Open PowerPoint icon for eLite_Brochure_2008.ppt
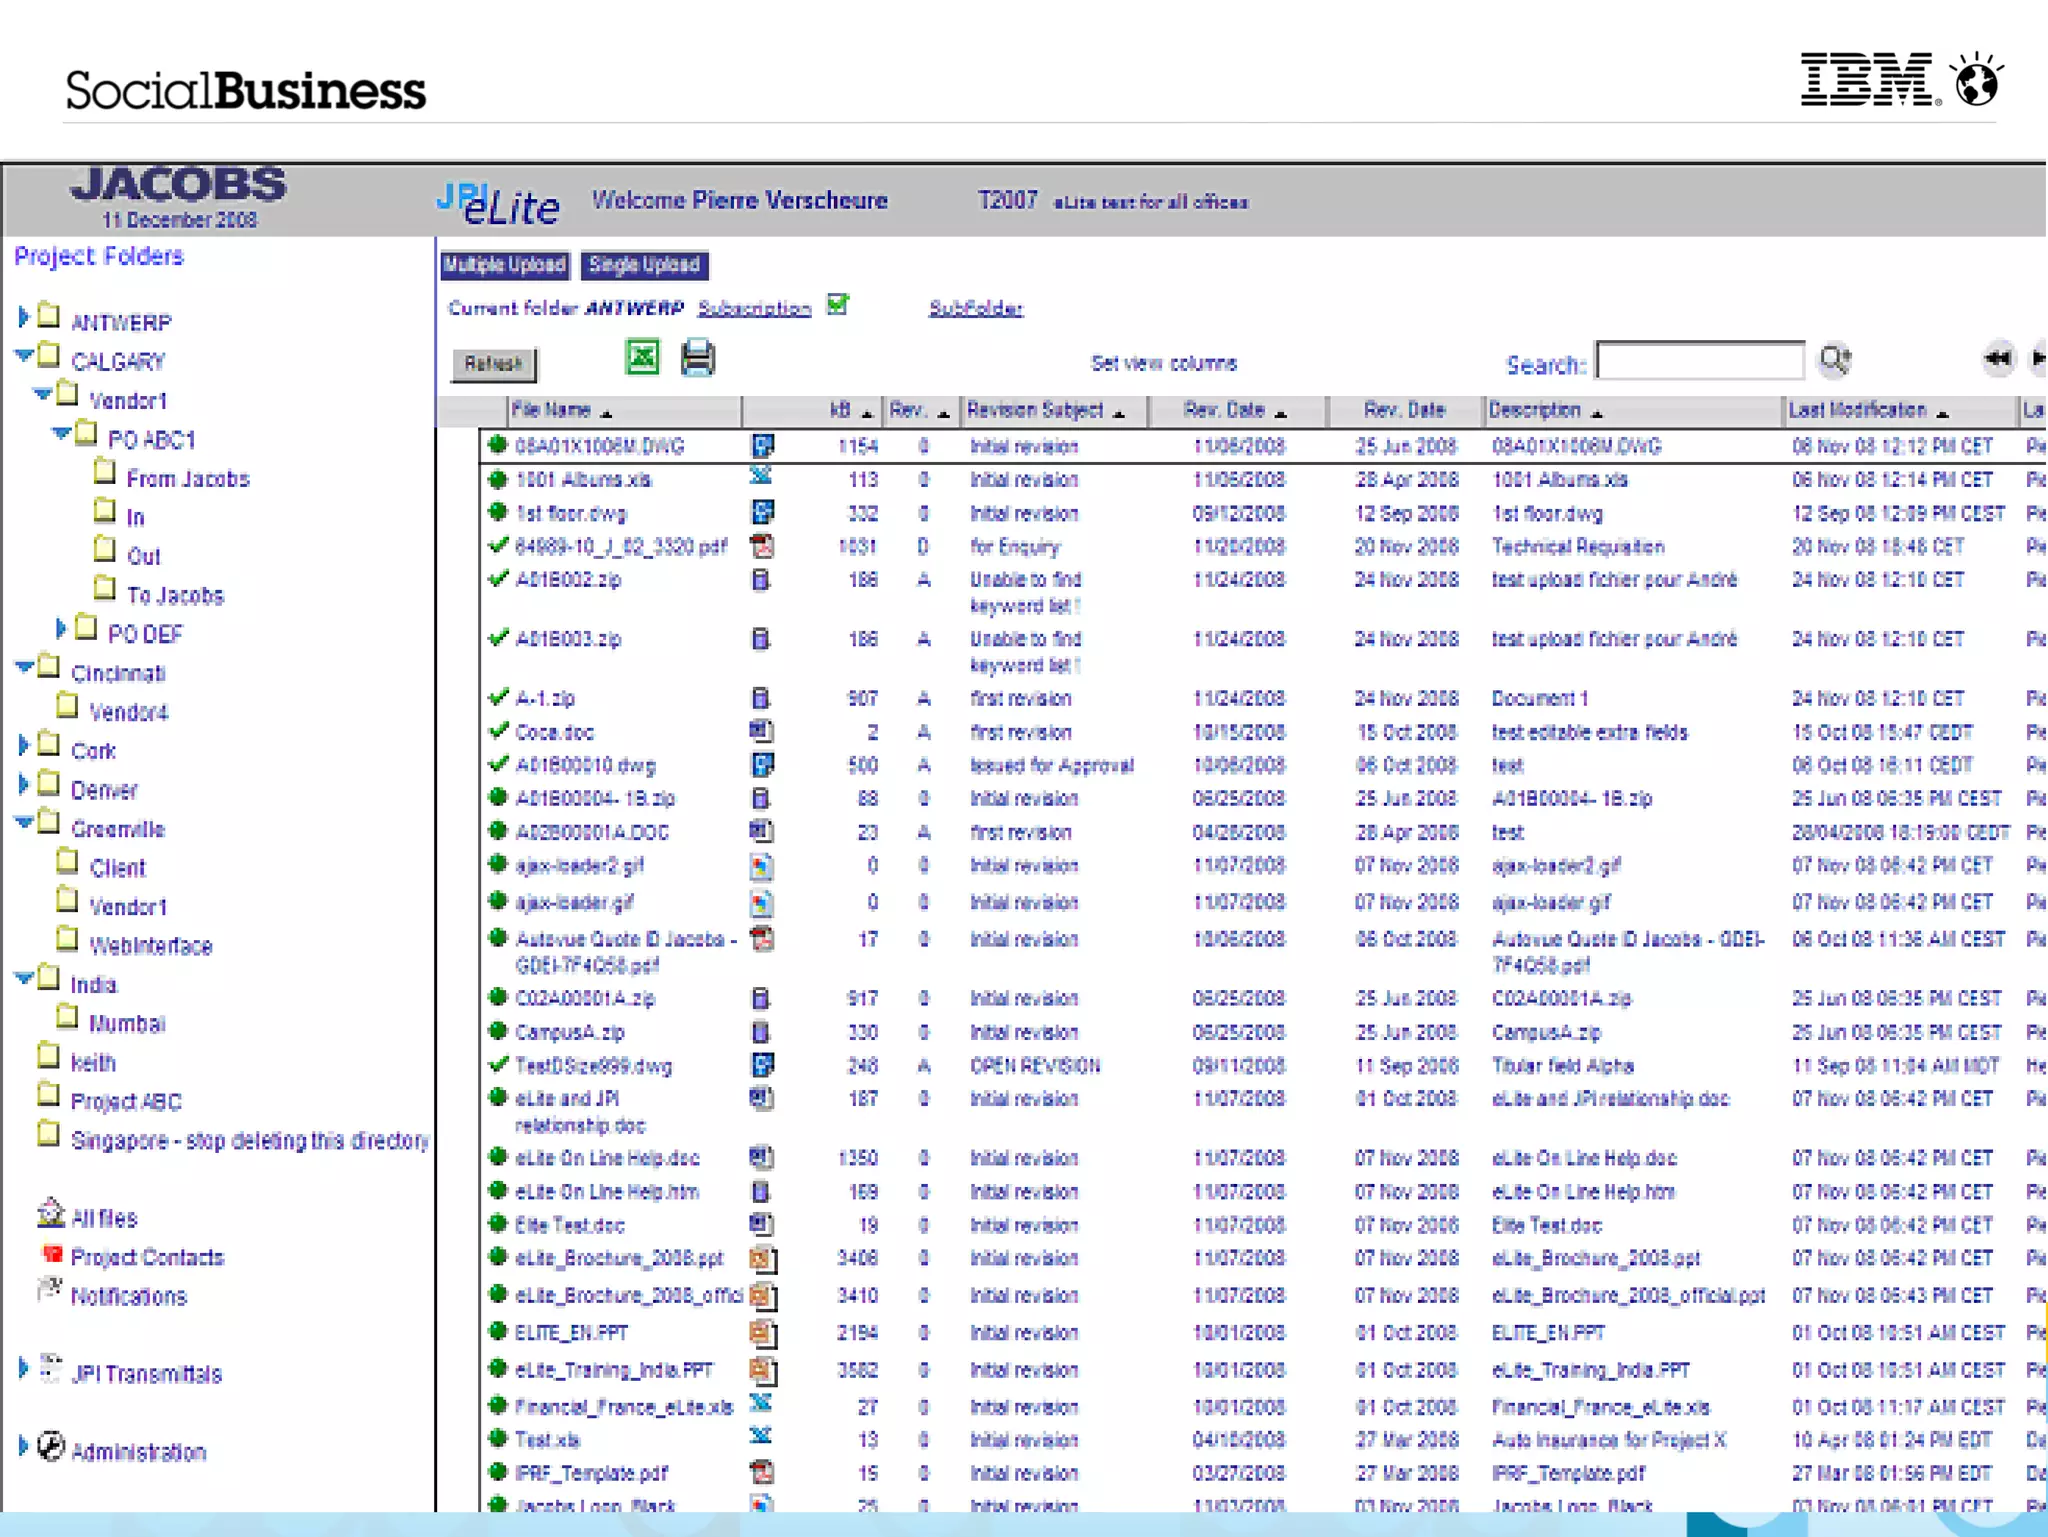This screenshot has width=2048, height=1537. click(763, 1259)
